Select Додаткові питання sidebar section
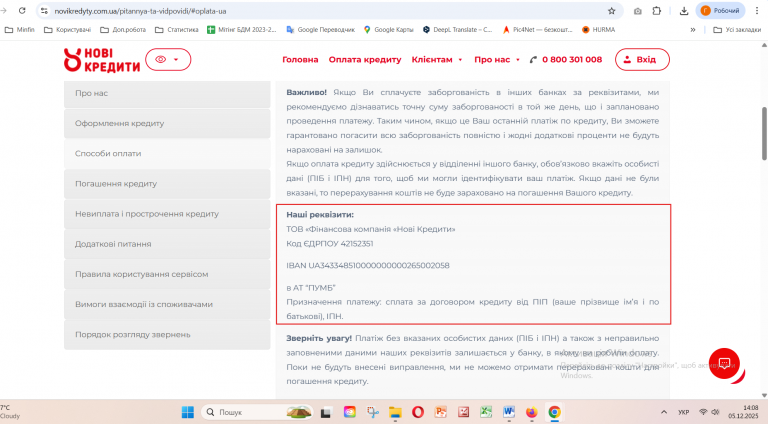This screenshot has width=768, height=424. coord(167,244)
